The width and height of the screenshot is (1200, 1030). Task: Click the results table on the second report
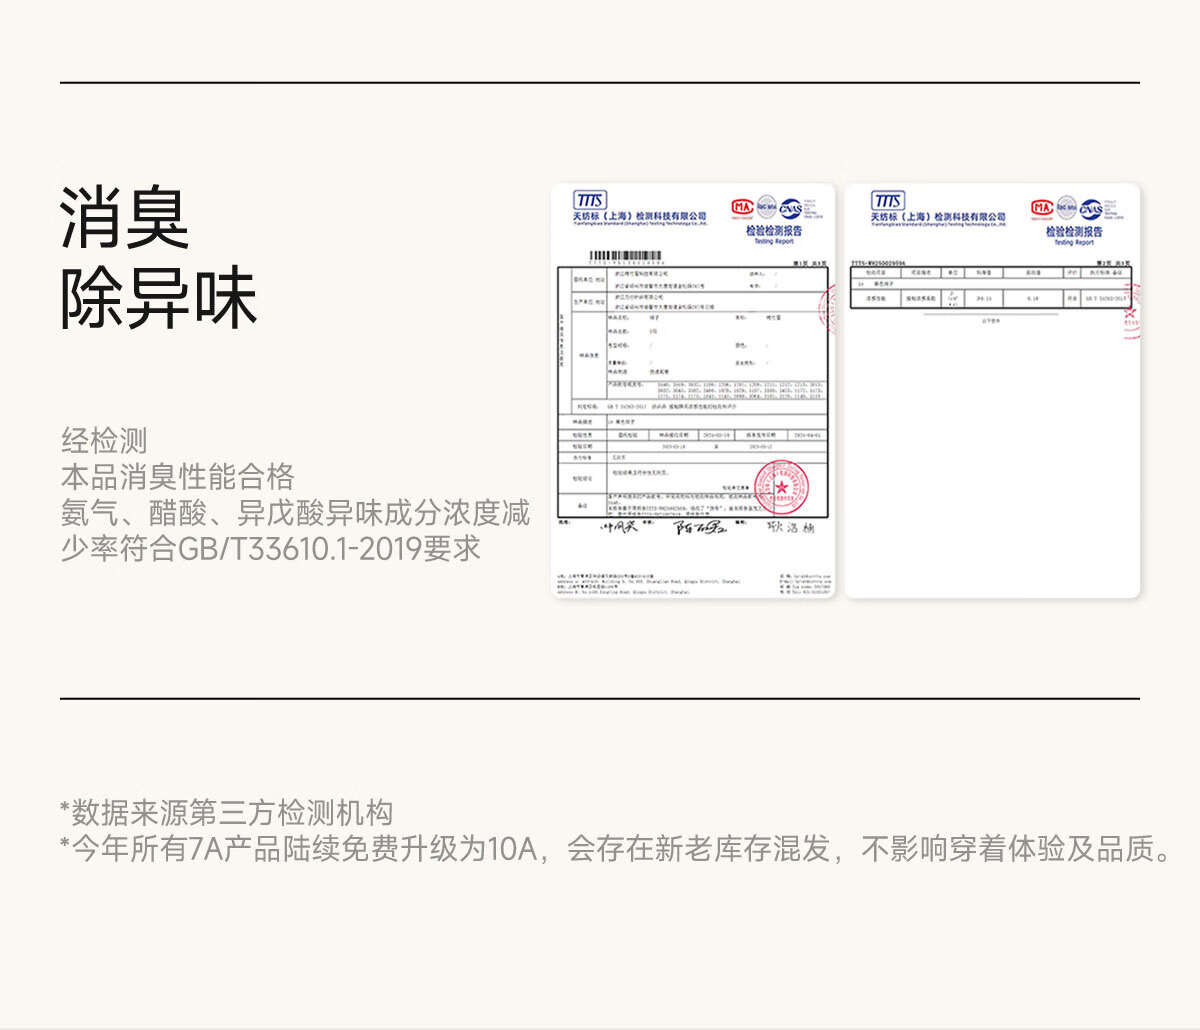(989, 288)
